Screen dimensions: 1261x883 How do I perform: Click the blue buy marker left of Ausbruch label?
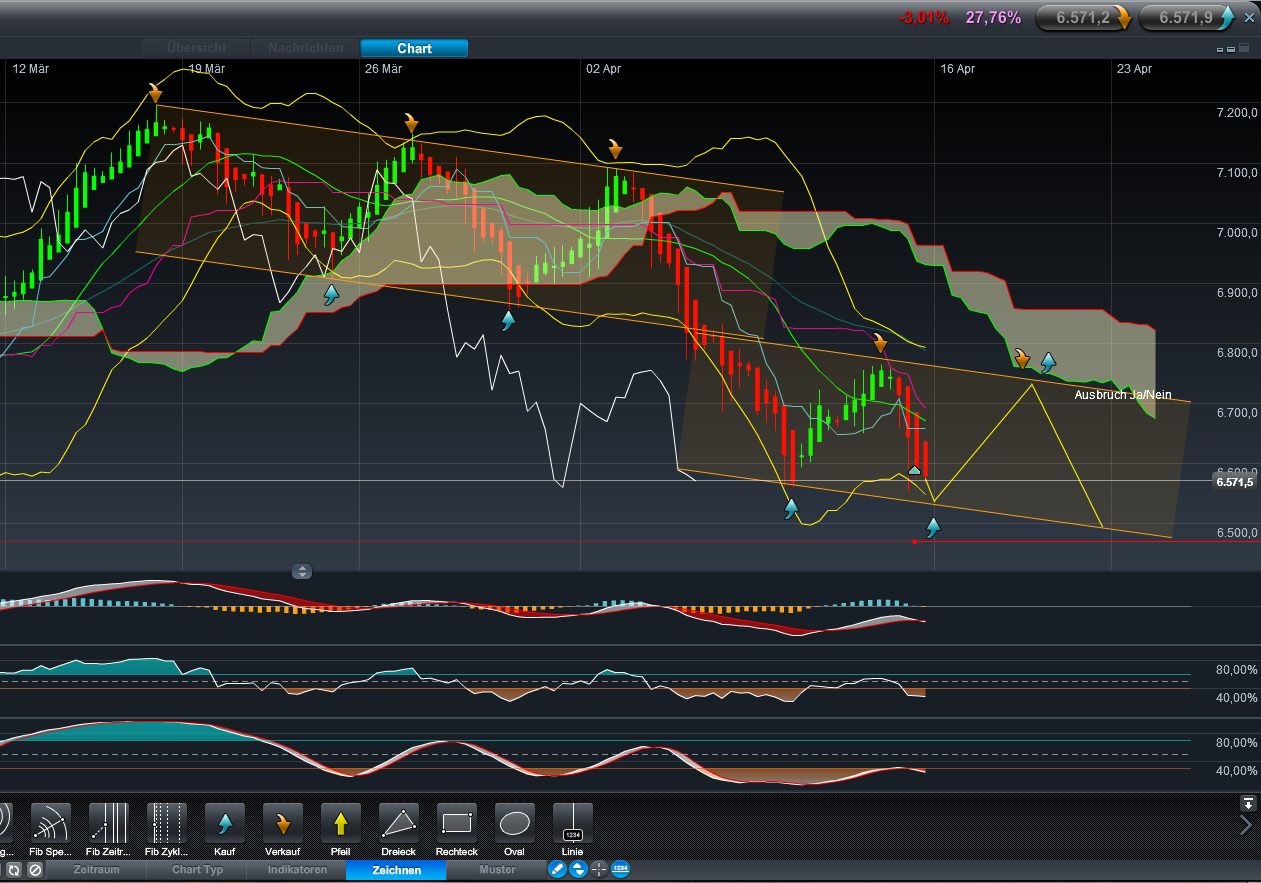(1048, 361)
